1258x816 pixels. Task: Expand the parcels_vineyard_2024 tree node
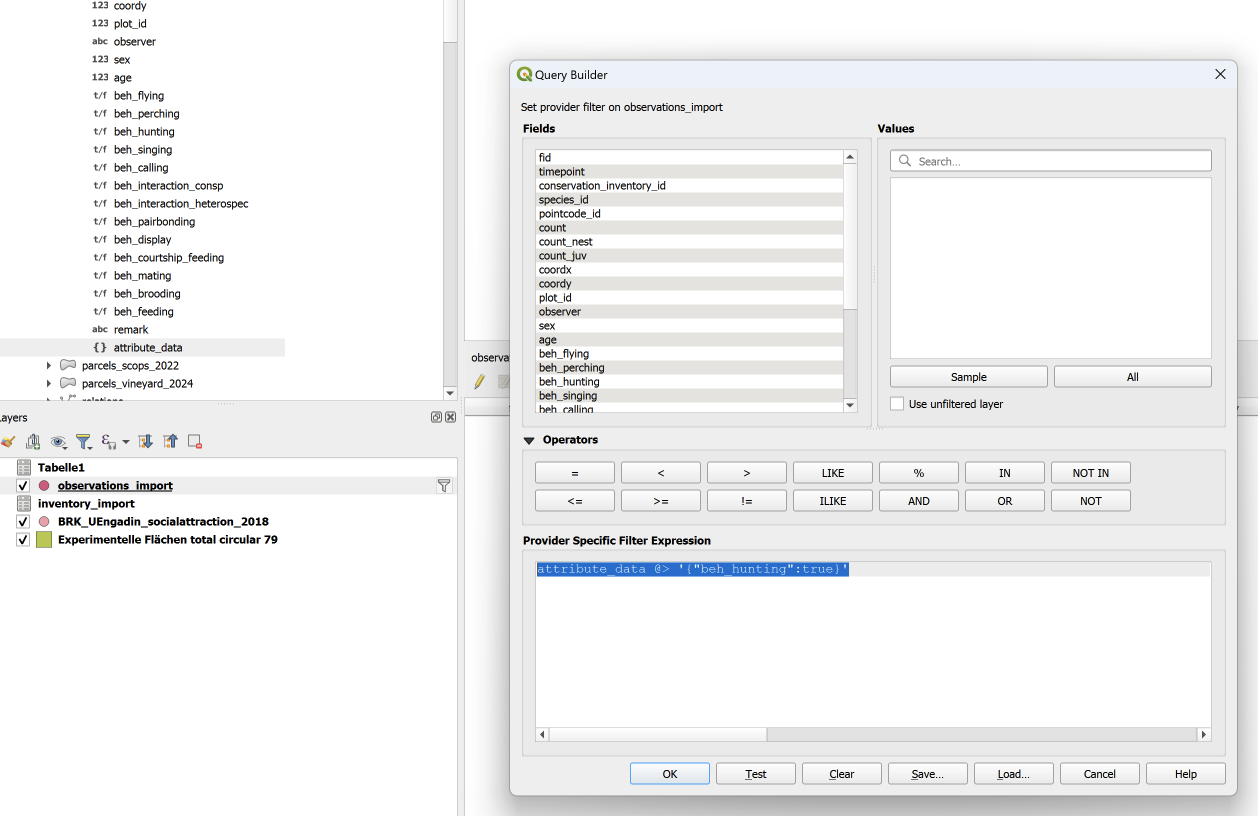click(49, 384)
